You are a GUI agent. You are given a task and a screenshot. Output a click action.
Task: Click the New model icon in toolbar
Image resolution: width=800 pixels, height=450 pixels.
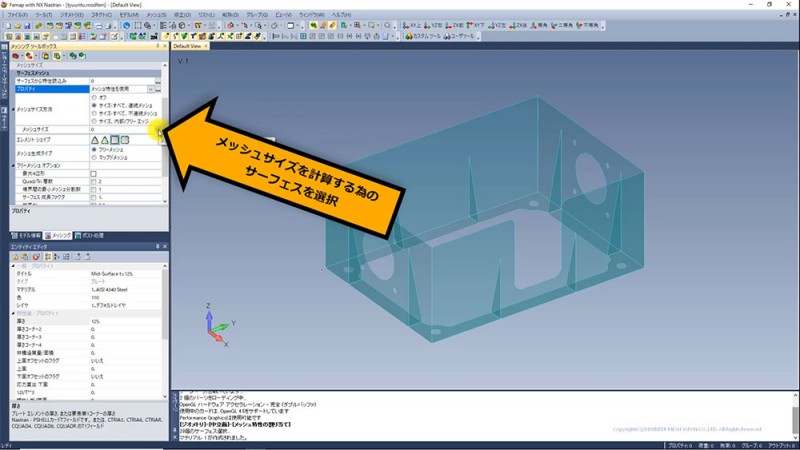tap(8, 26)
